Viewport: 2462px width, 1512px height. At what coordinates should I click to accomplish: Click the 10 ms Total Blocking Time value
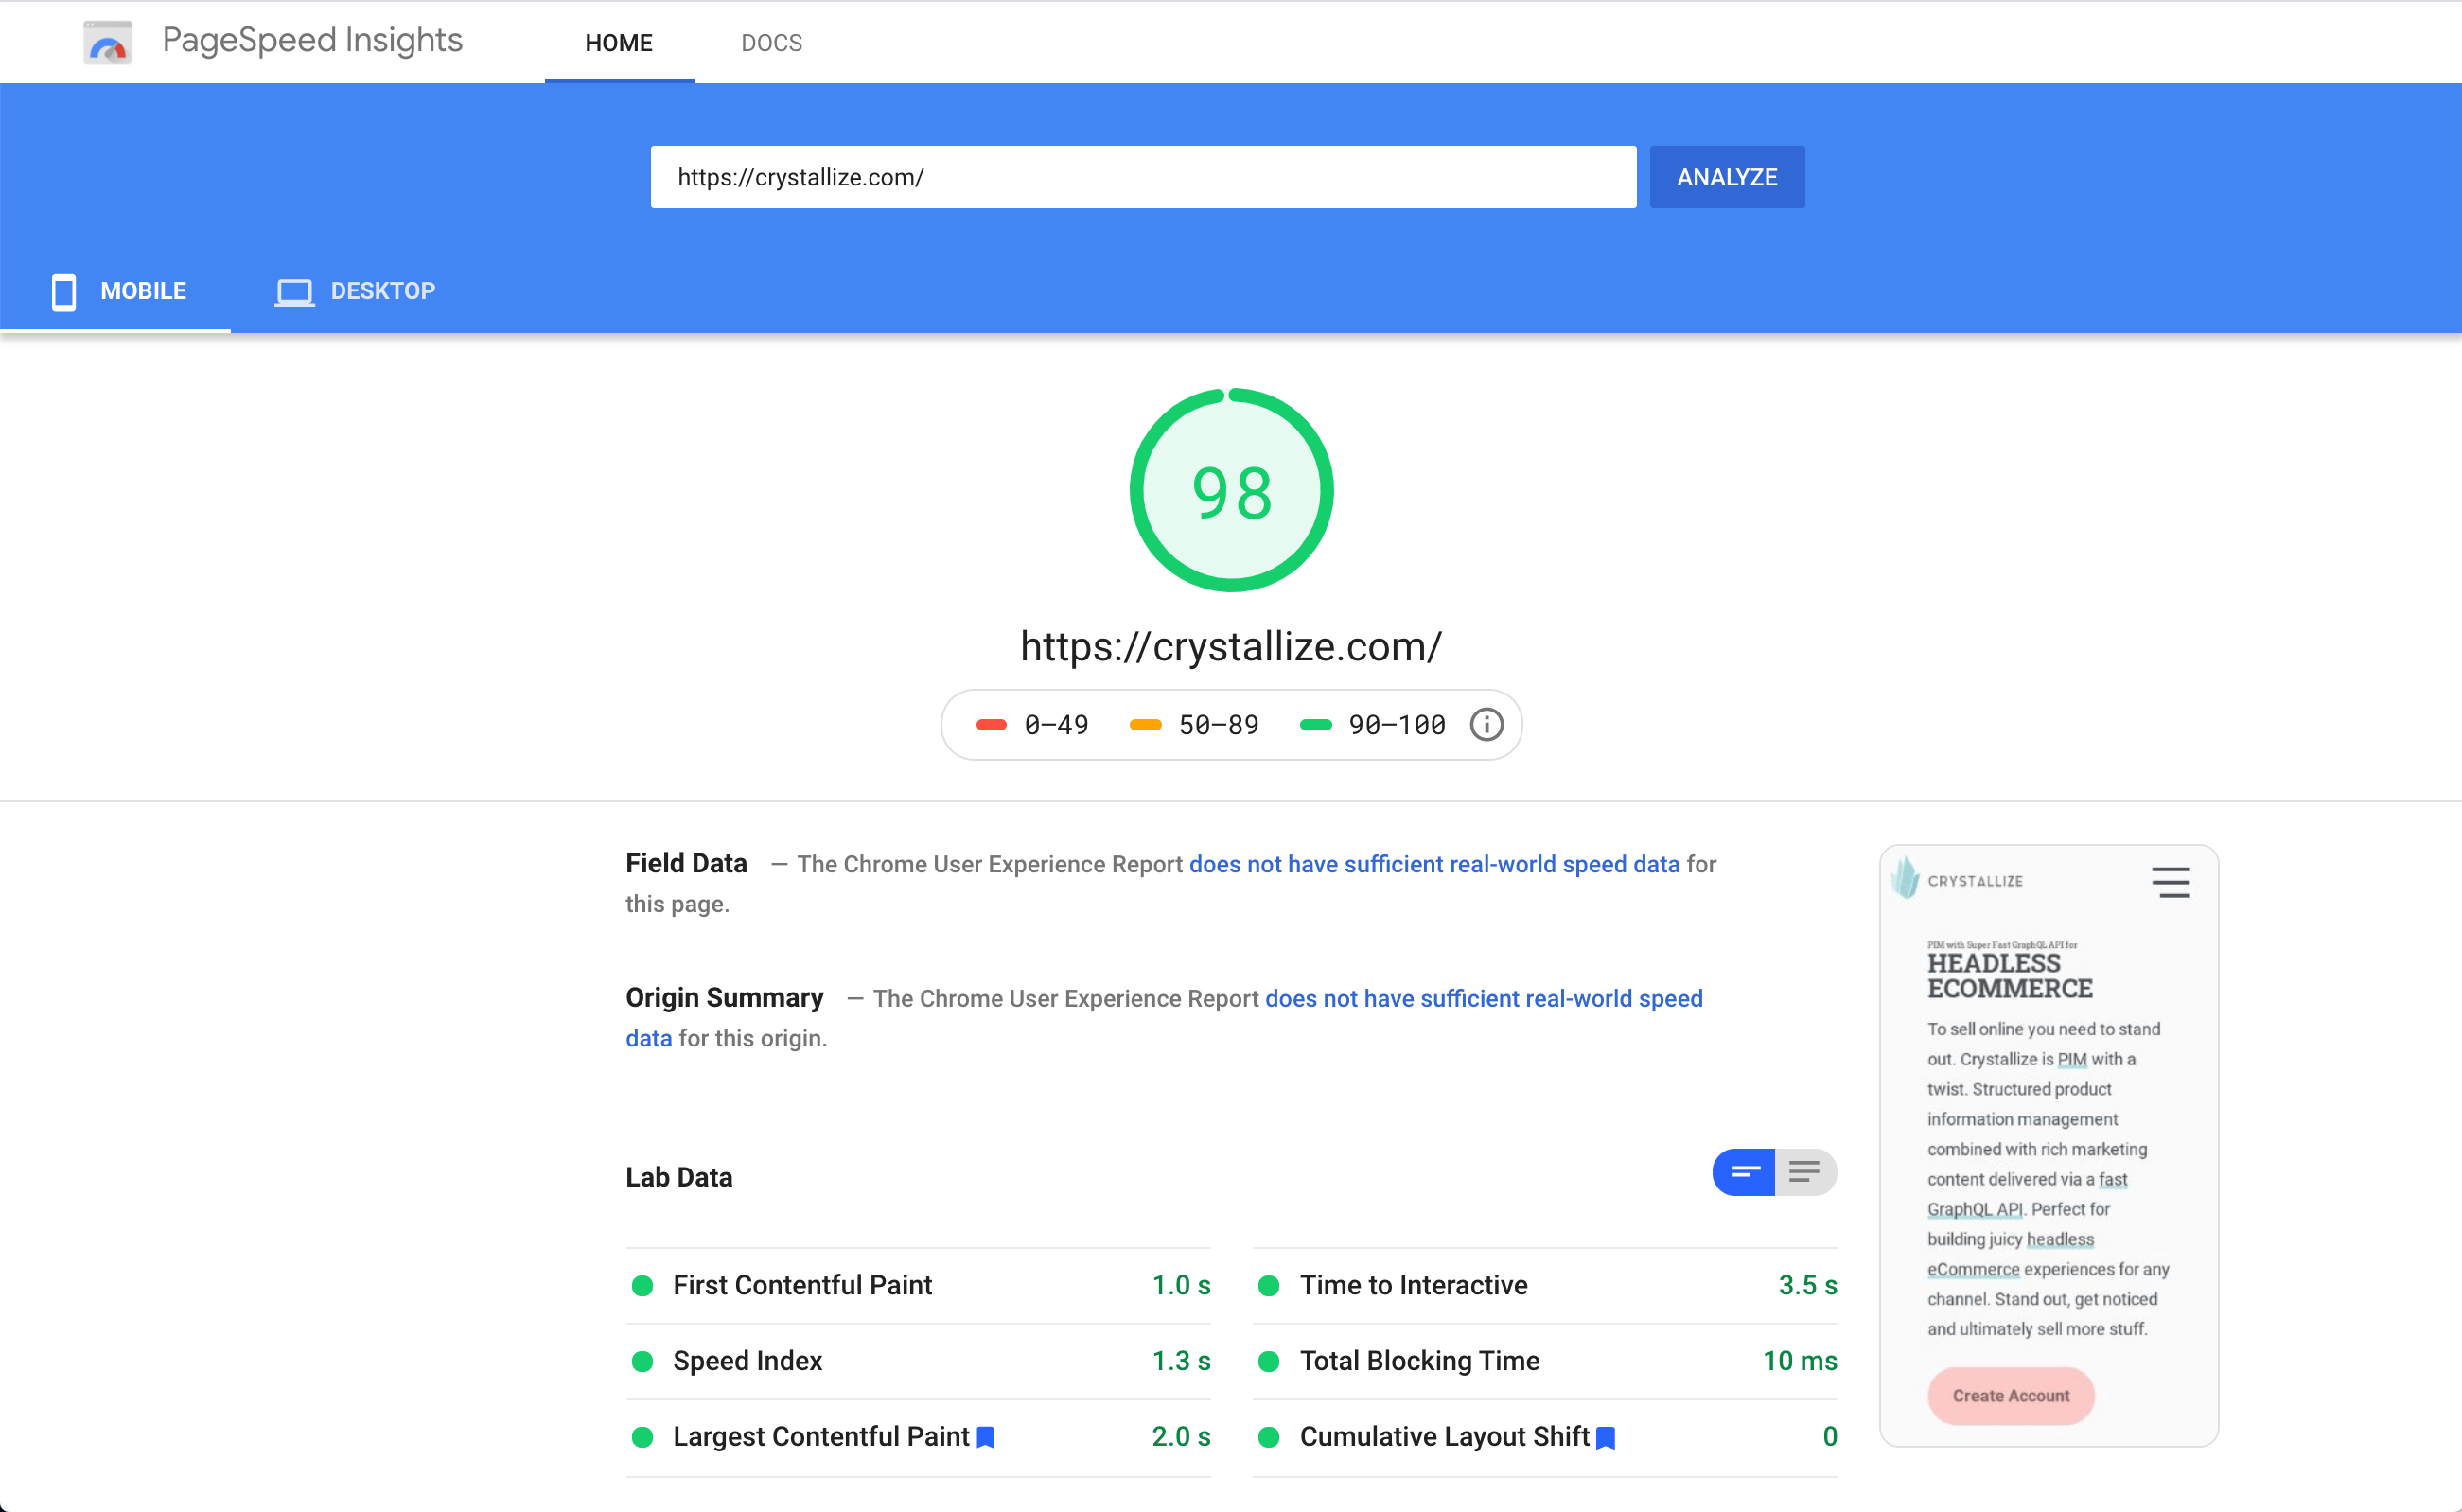pyautogui.click(x=1799, y=1362)
